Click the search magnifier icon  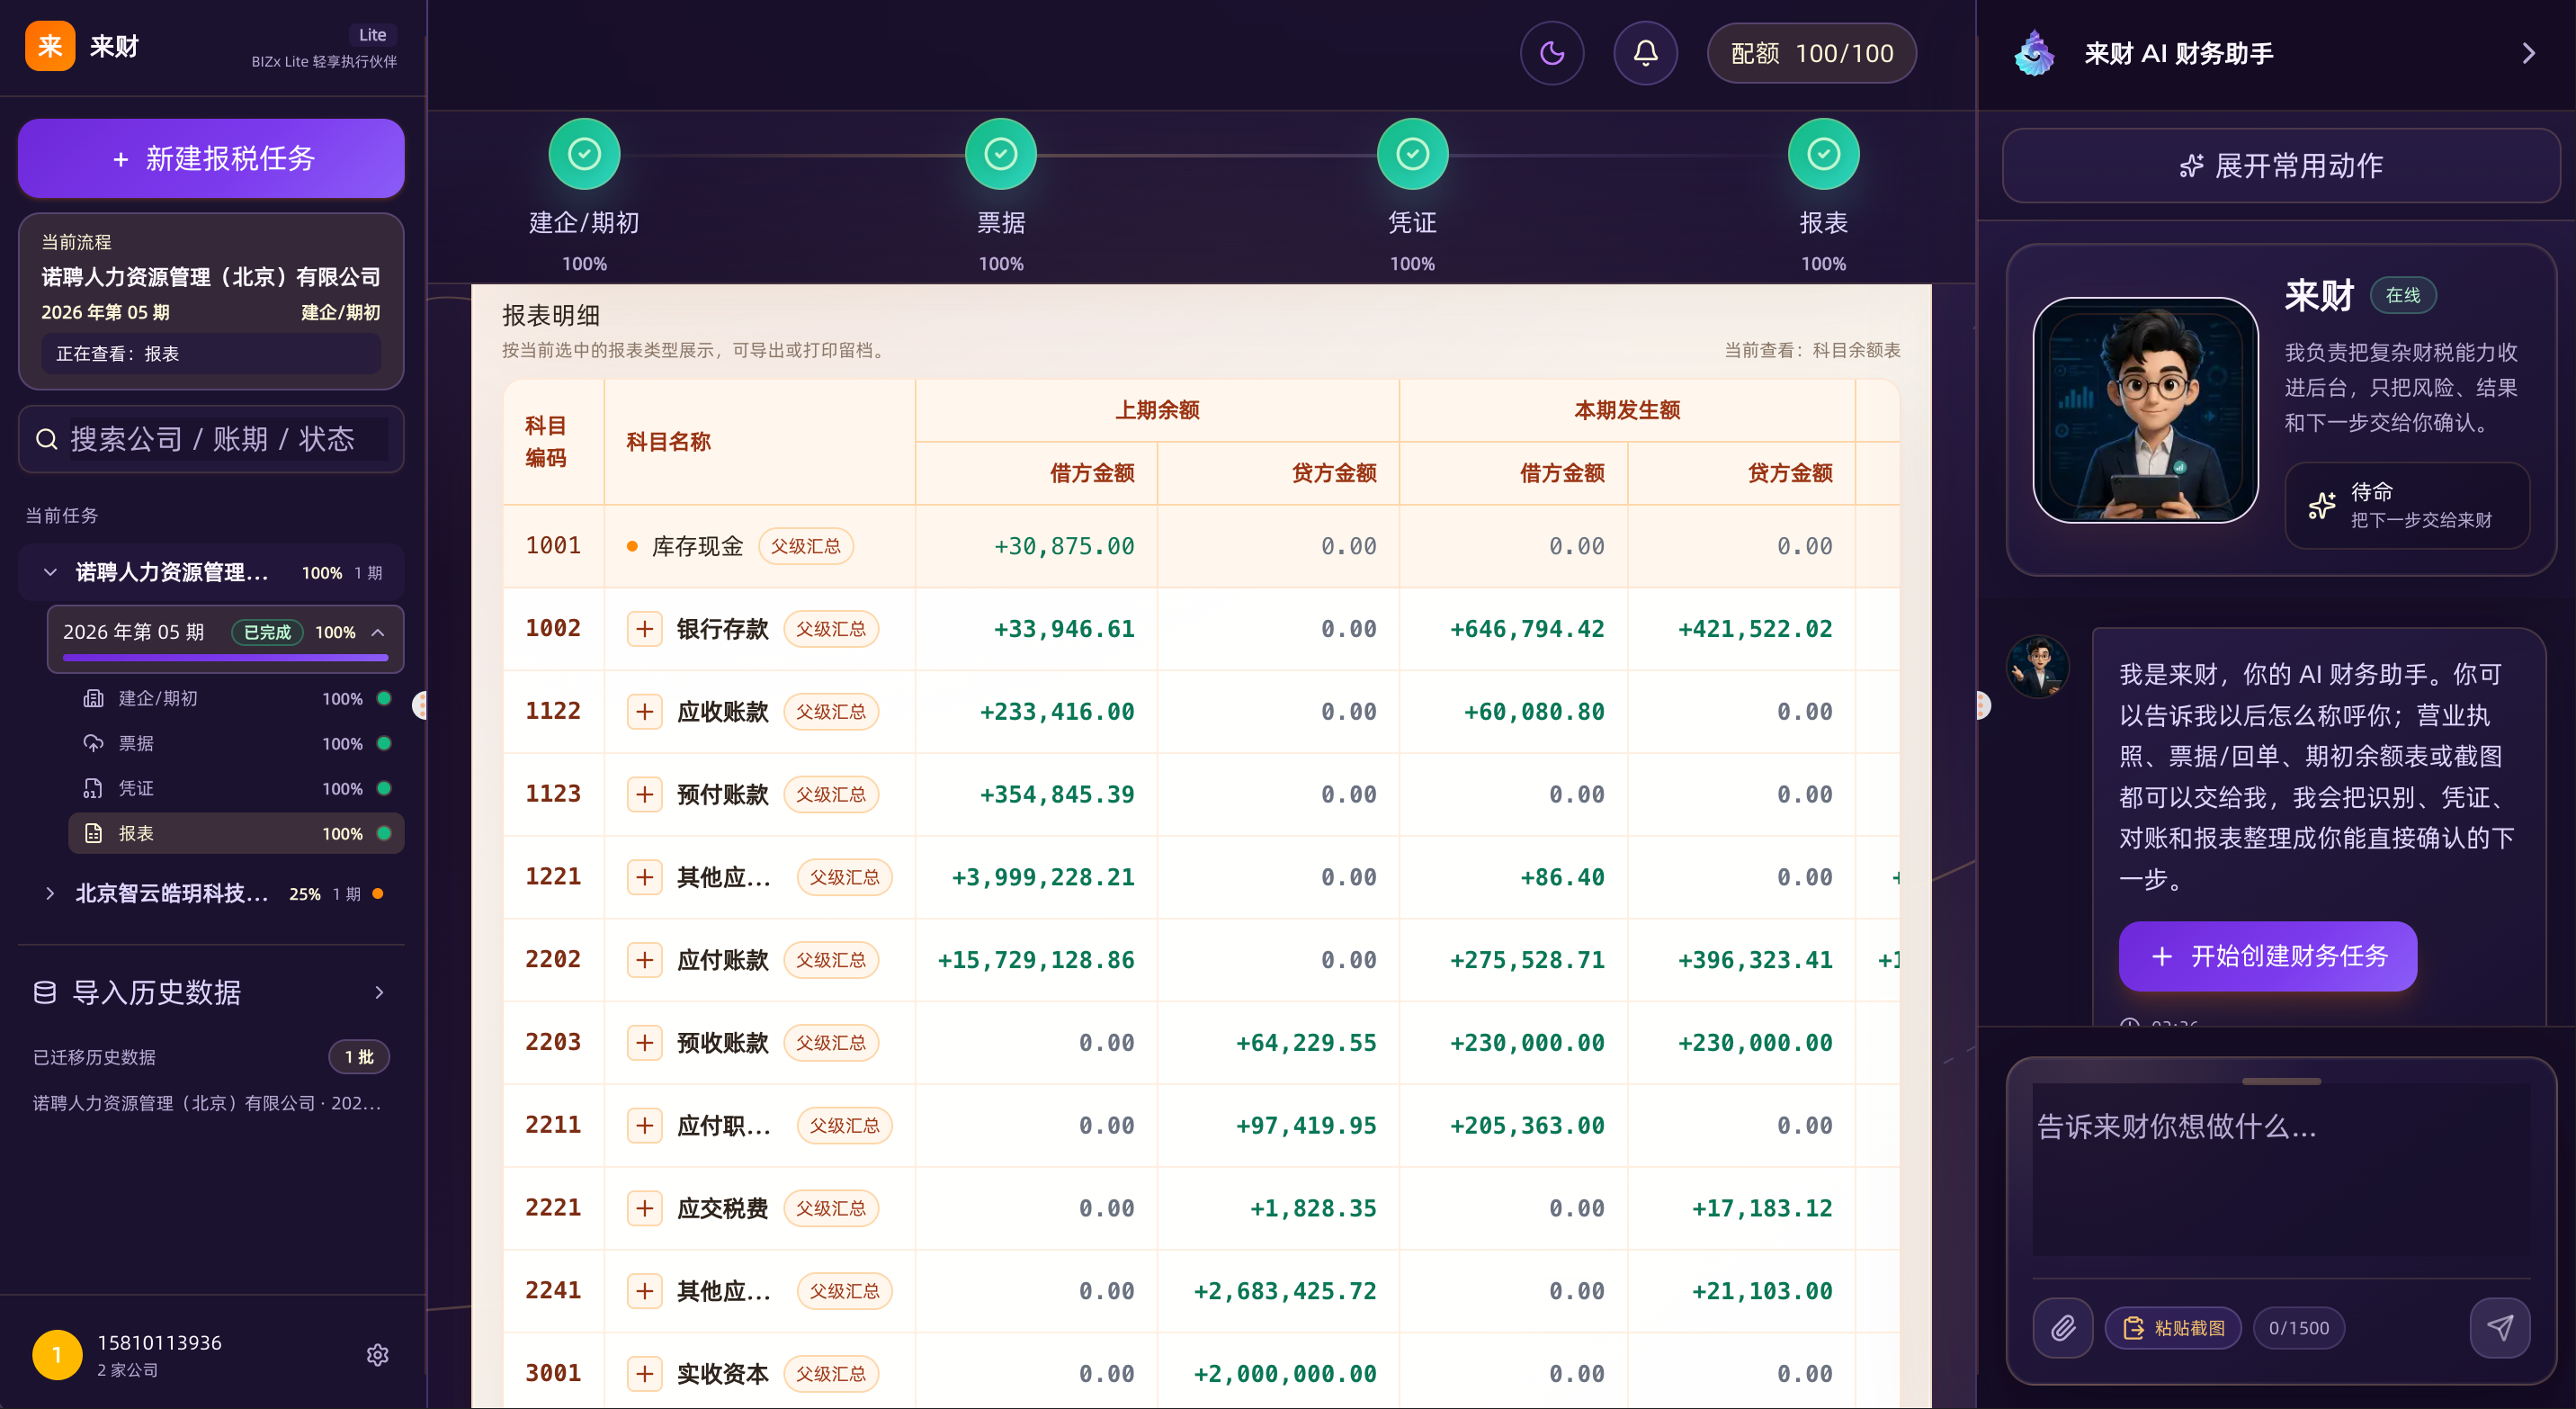click(46, 439)
